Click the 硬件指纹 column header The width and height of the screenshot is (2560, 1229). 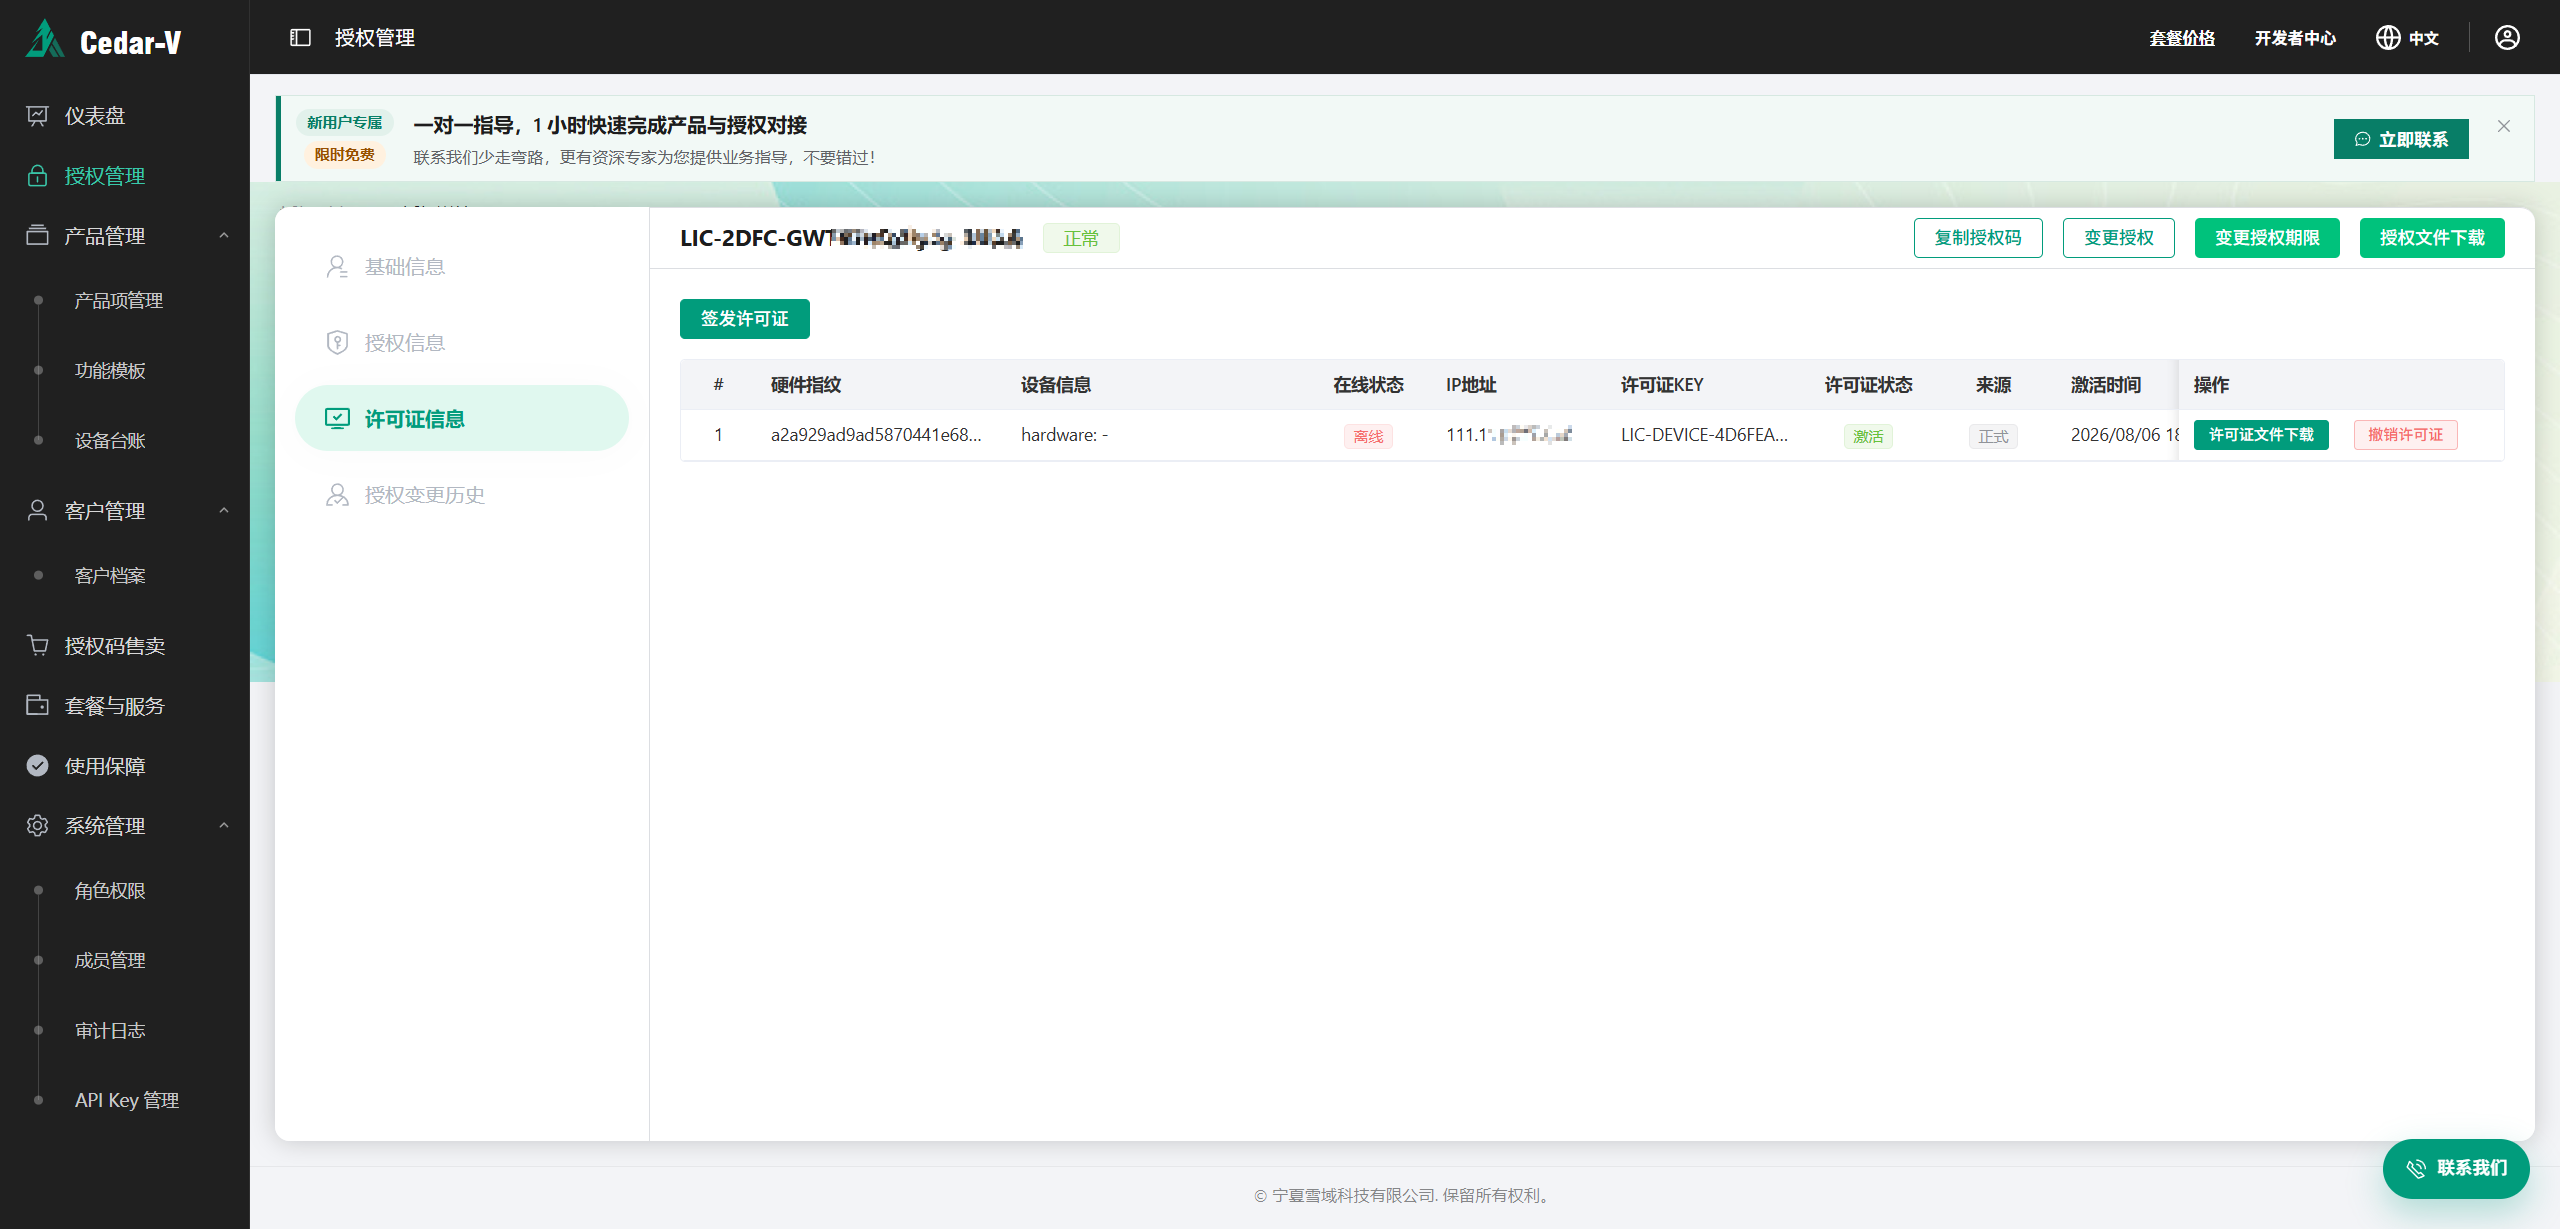(806, 385)
